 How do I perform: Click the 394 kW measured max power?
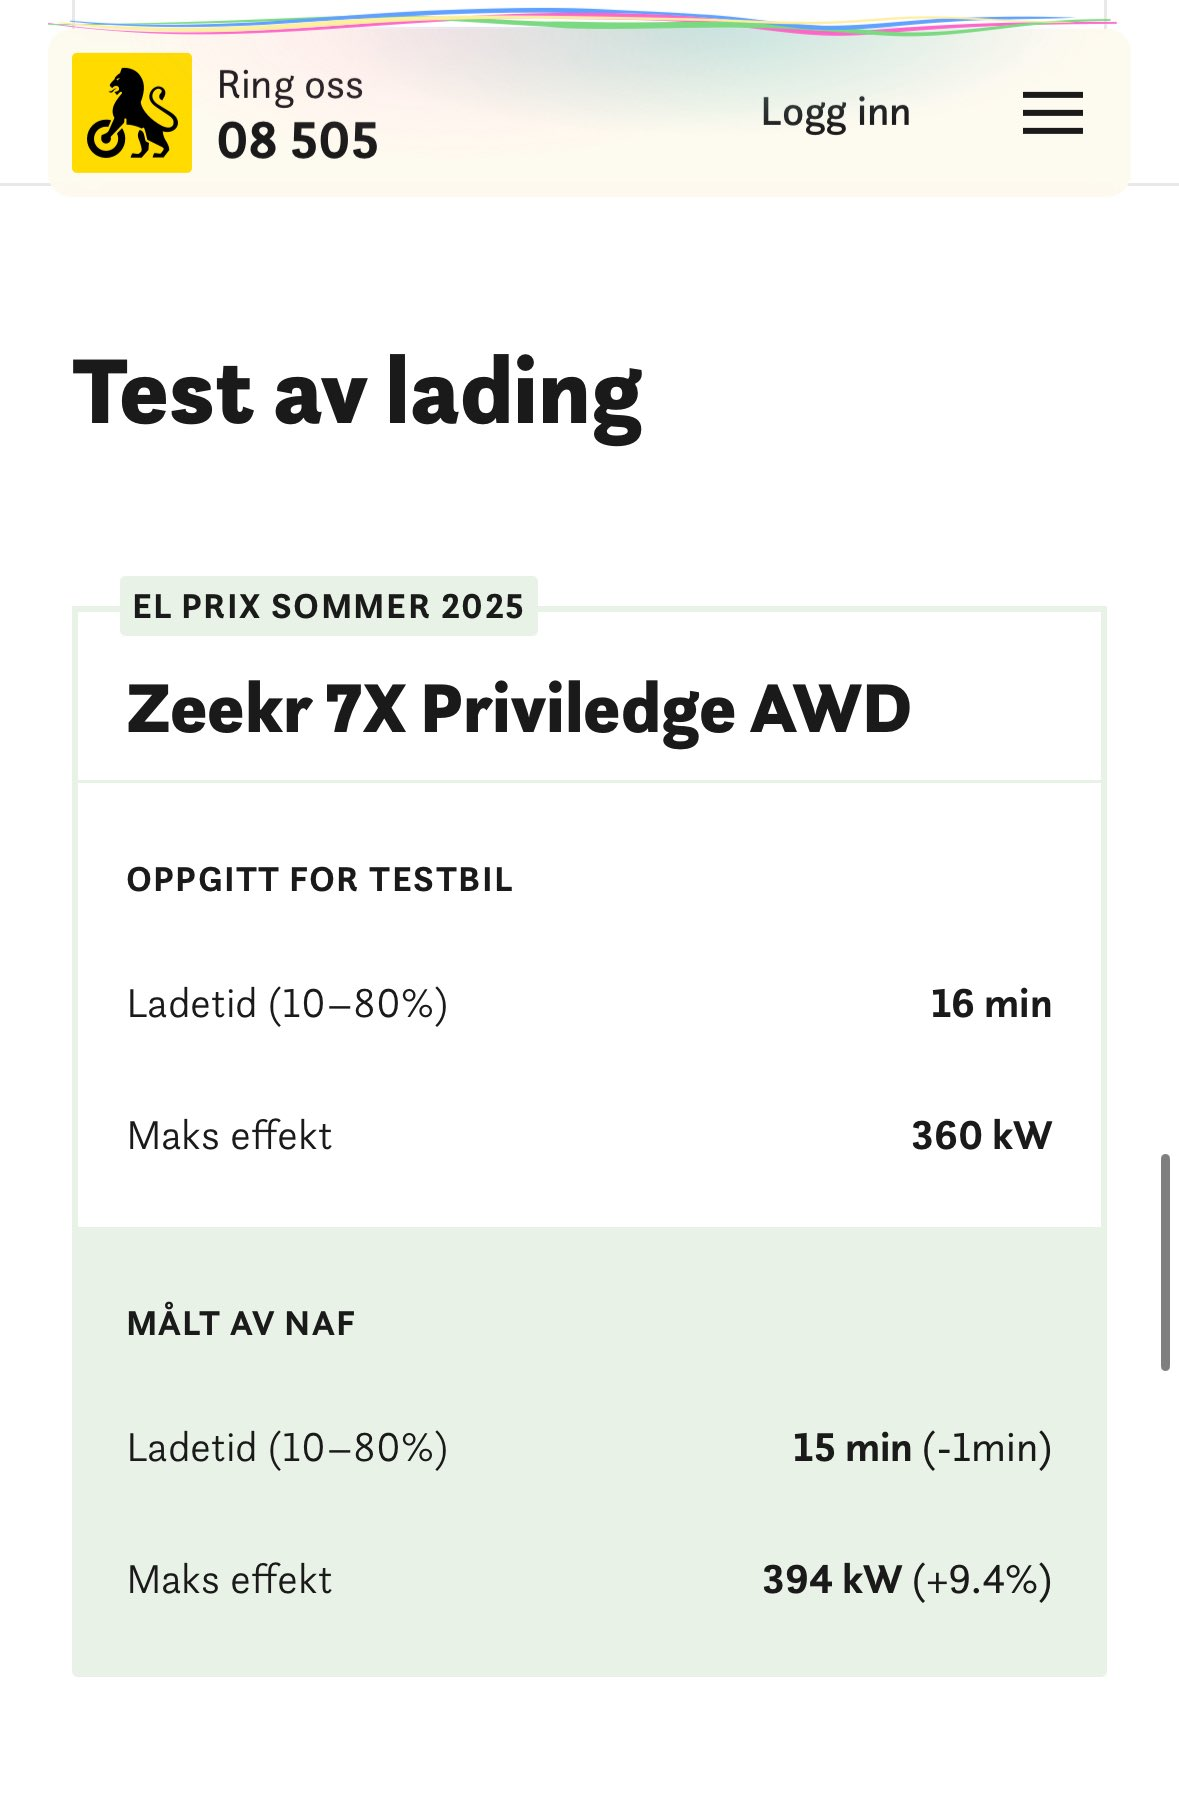832,1580
